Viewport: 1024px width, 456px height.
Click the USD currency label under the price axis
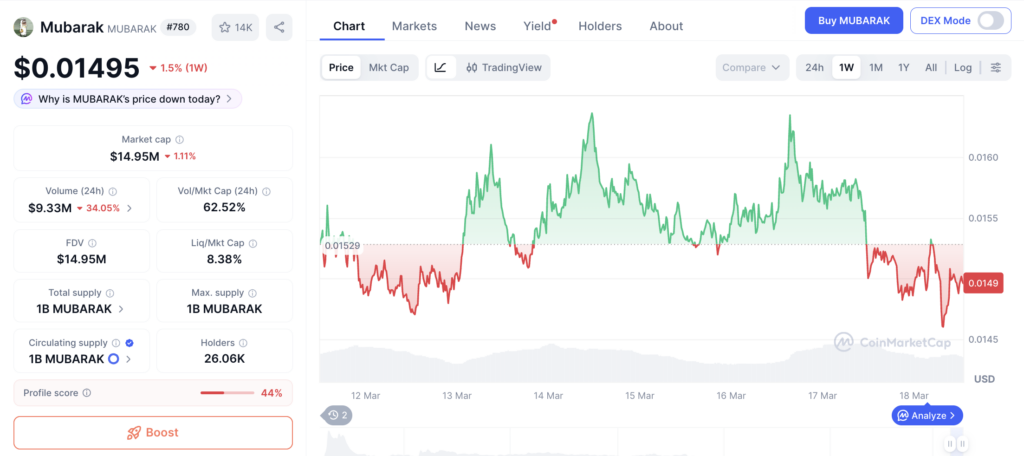[984, 379]
